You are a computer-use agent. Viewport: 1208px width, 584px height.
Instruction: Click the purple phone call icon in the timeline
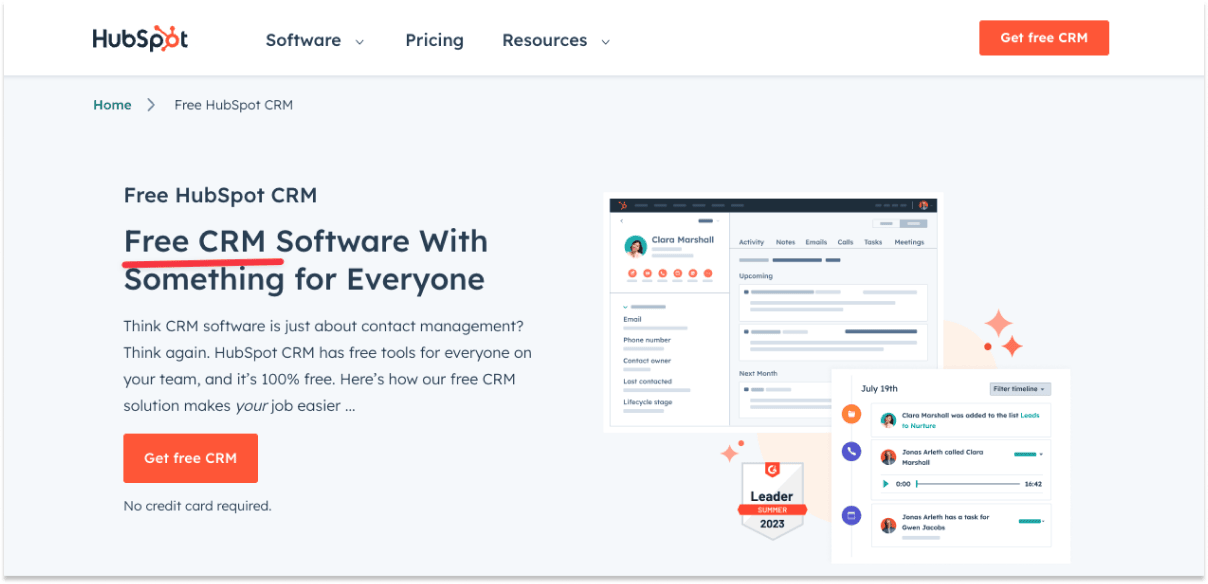click(851, 451)
